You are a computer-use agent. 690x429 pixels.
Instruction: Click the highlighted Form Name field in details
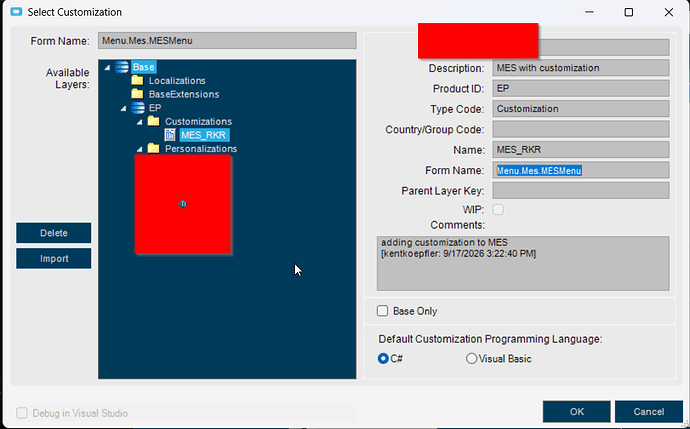(x=581, y=170)
